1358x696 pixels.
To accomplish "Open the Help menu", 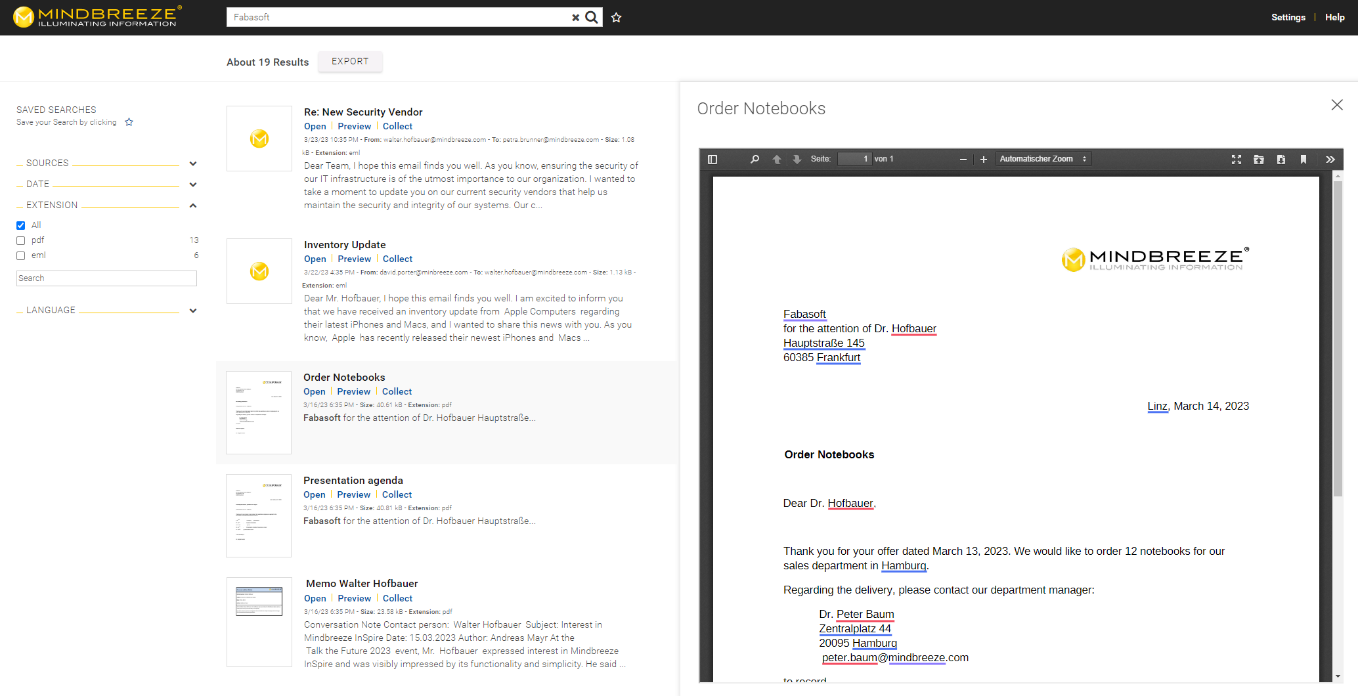I will click(x=1335, y=17).
